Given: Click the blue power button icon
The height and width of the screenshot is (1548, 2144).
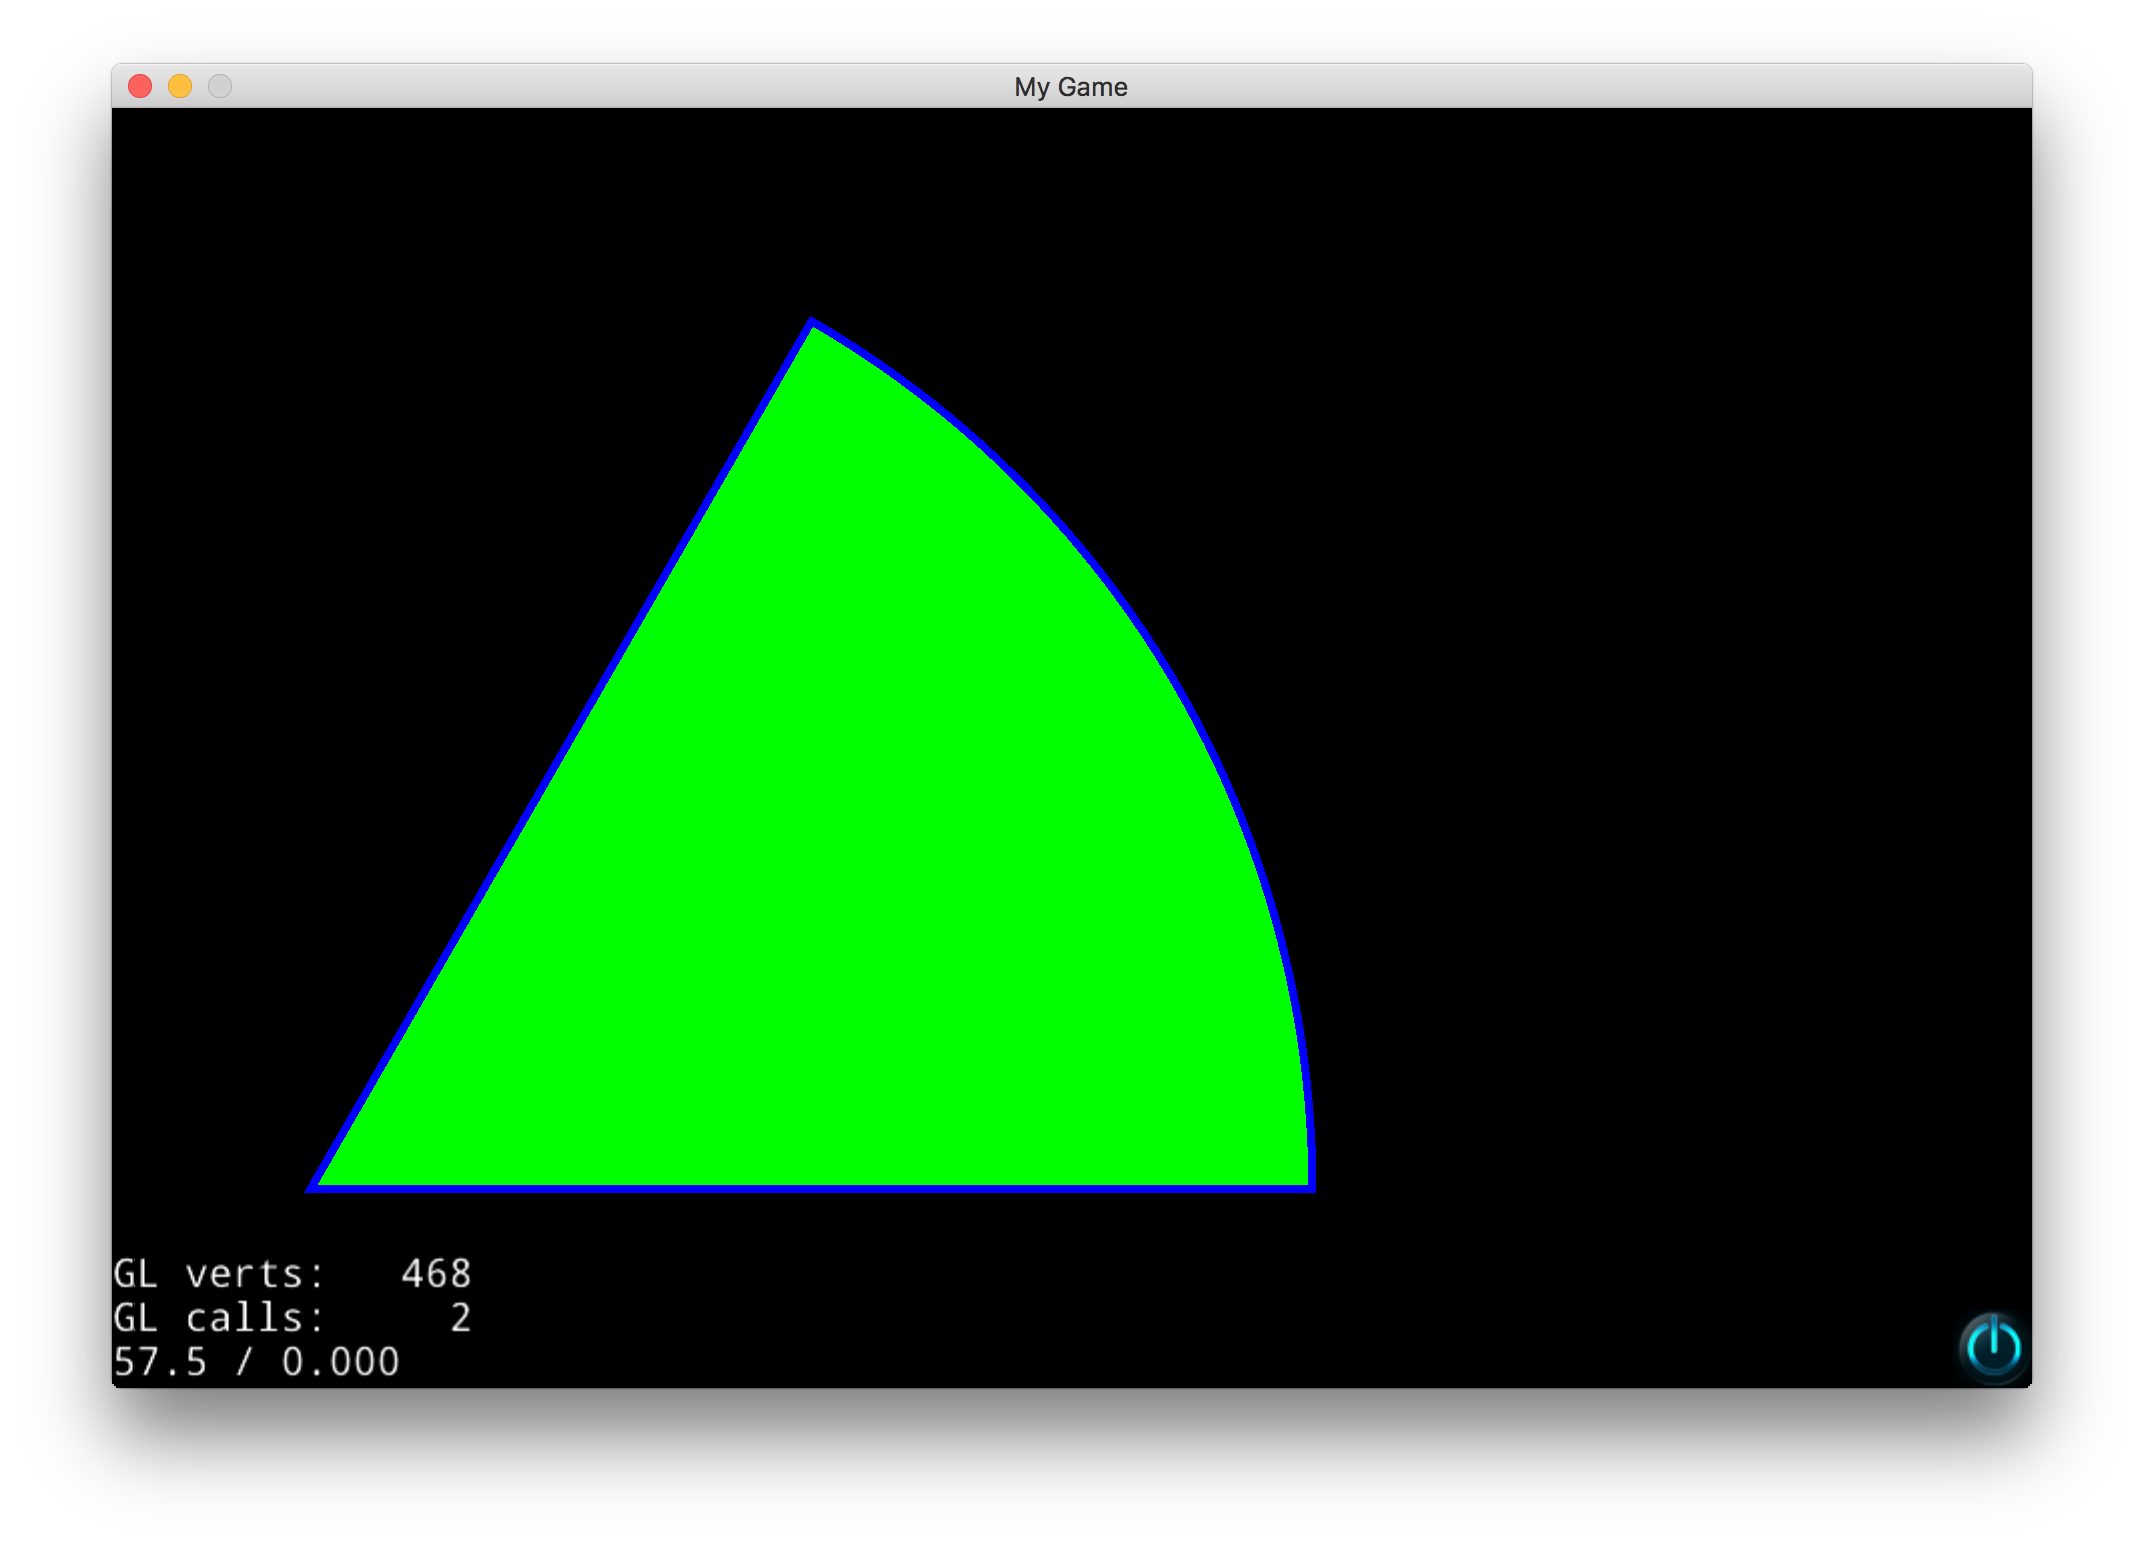Looking at the screenshot, I should pyautogui.click(x=1993, y=1346).
